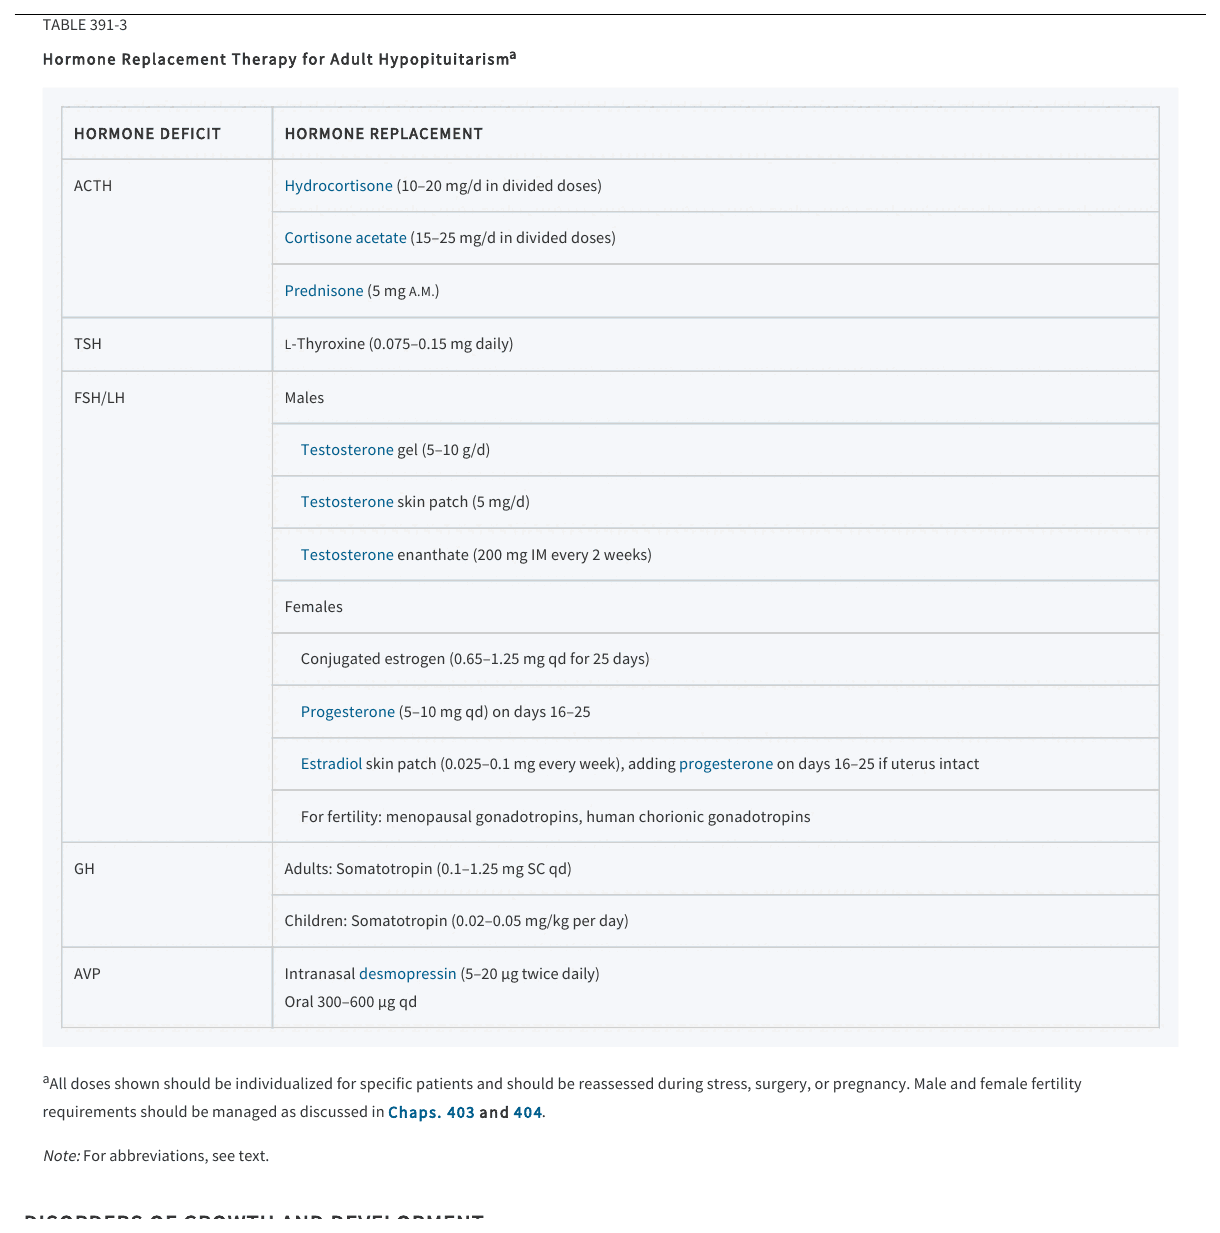Click the HORMONE DEFICIT column header

click(x=147, y=134)
